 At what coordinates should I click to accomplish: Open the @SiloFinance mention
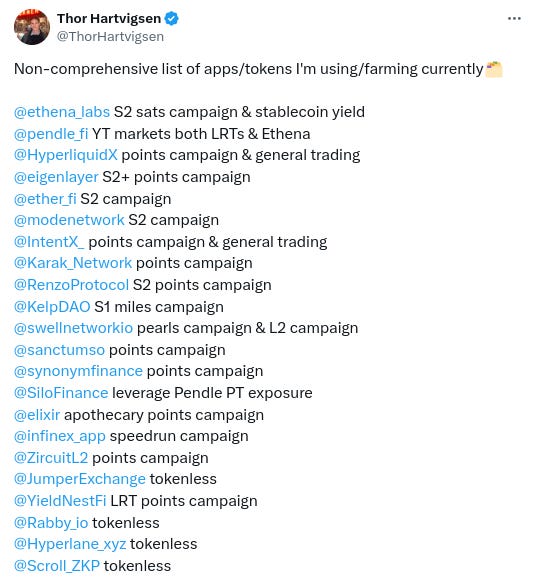[x=61, y=393]
